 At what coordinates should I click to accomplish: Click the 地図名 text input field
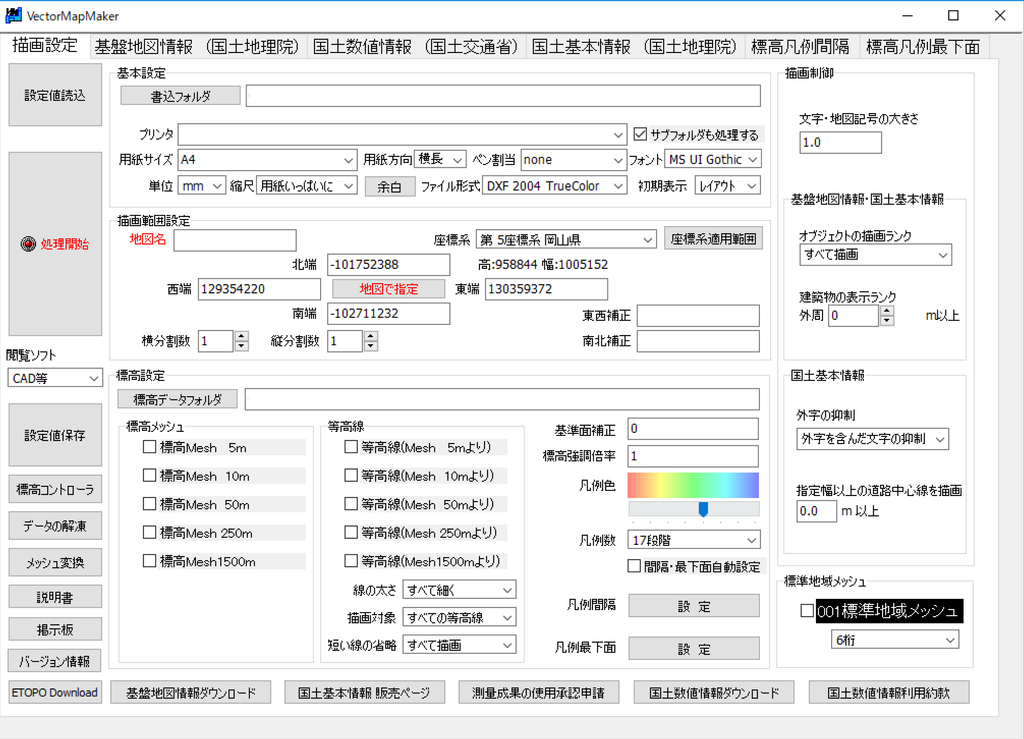click(x=235, y=240)
